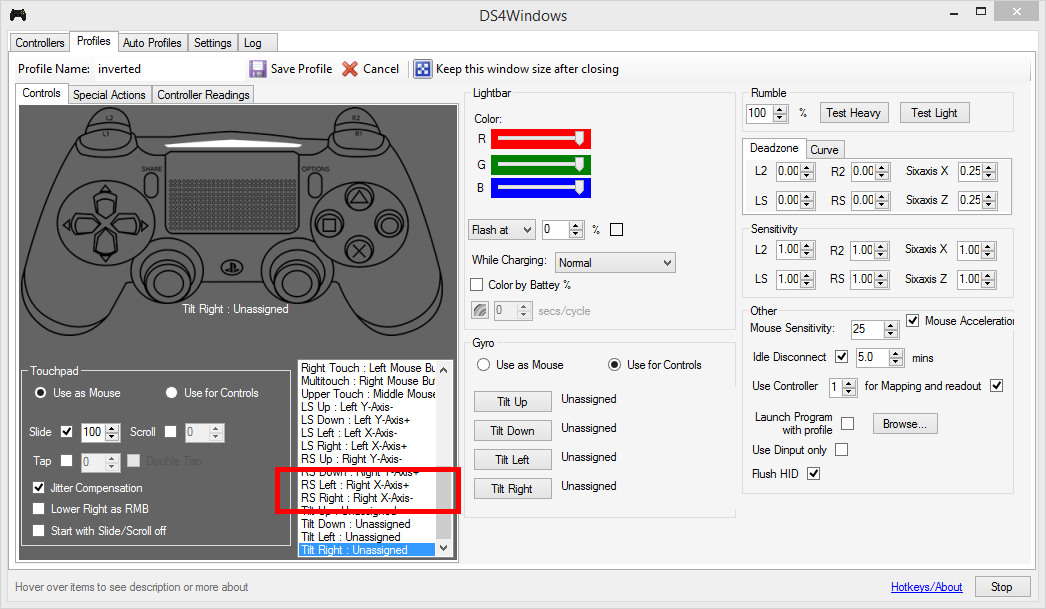Click the red X Cancel icon
The width and height of the screenshot is (1046, 609).
[350, 69]
